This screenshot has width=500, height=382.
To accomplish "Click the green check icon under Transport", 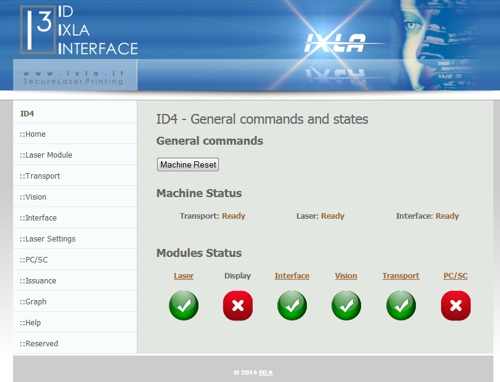I will [x=401, y=305].
